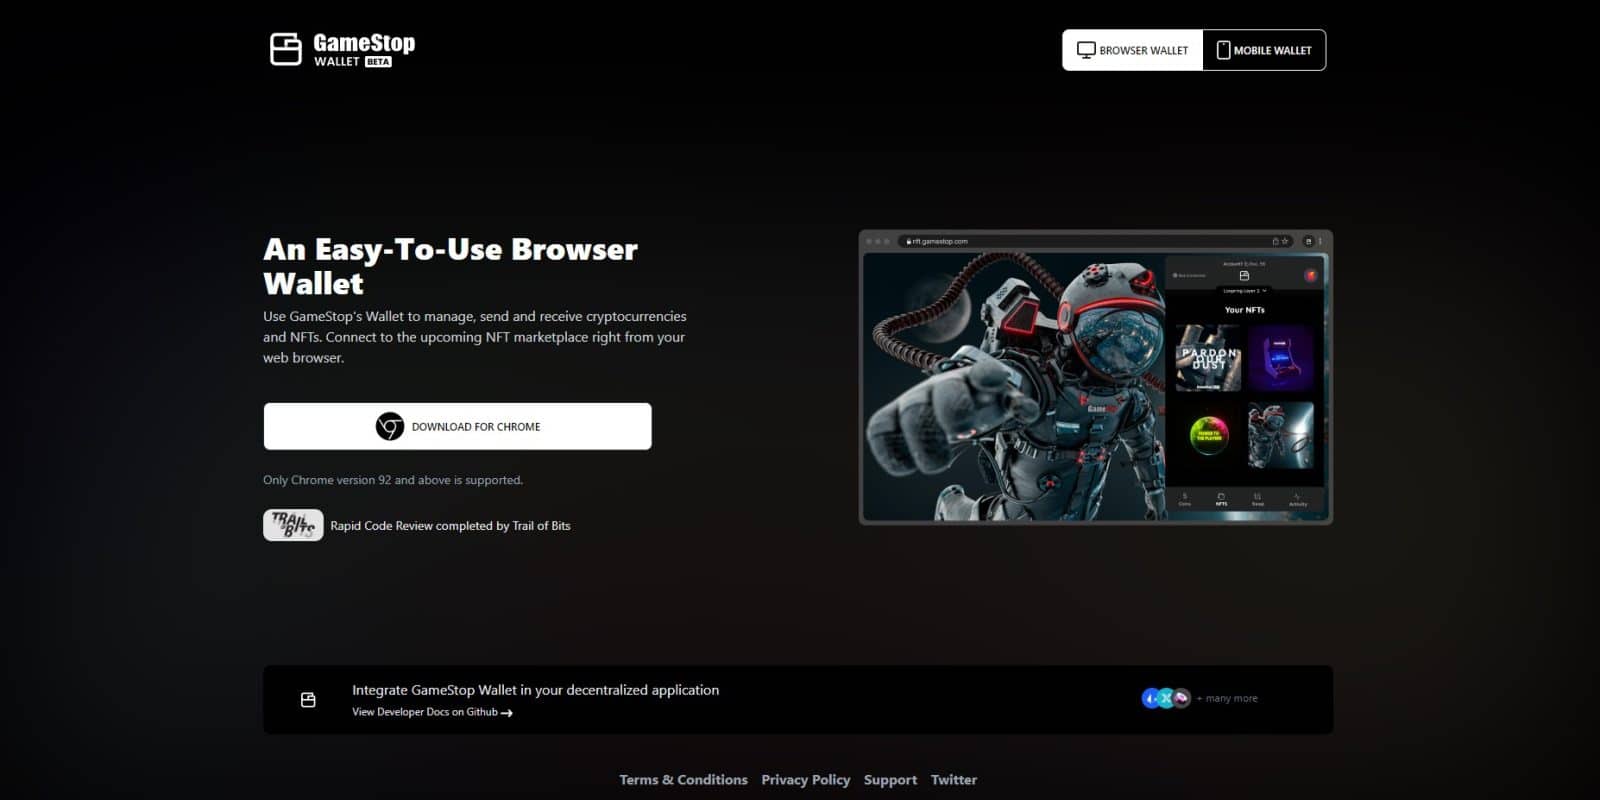Click the phone icon in Mobile Wallet
The image size is (1600, 800).
[x=1222, y=50]
